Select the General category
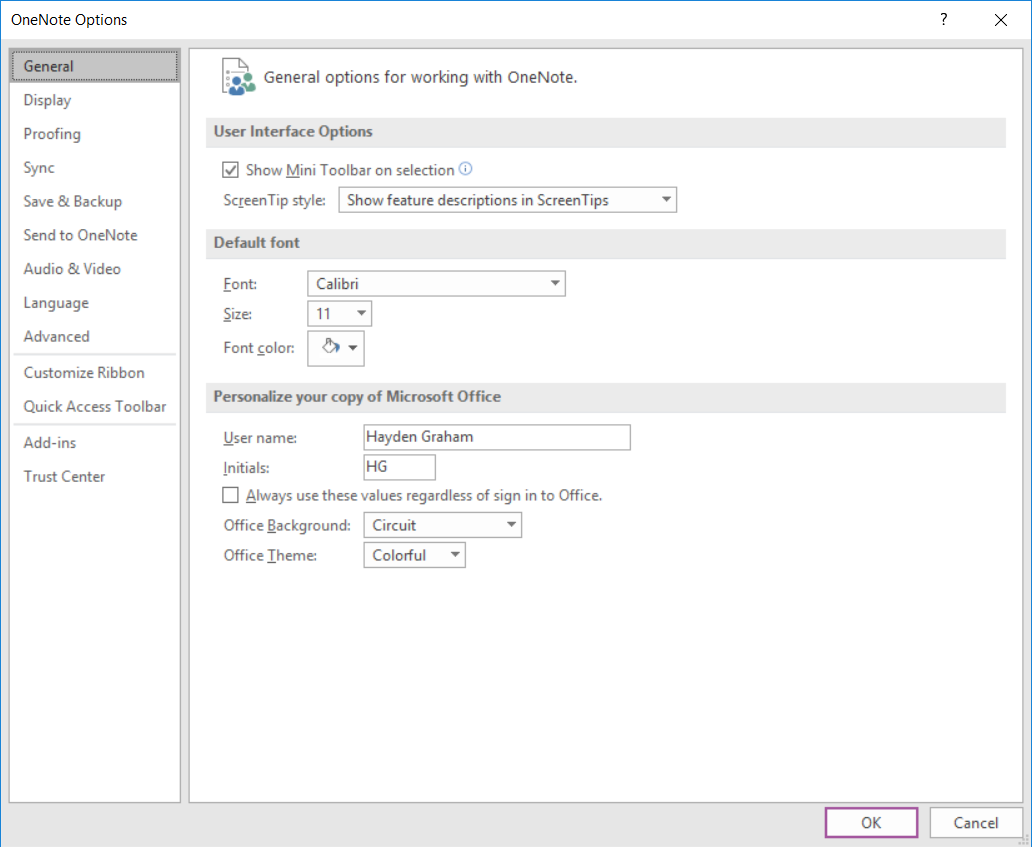1032x847 pixels. coord(95,66)
